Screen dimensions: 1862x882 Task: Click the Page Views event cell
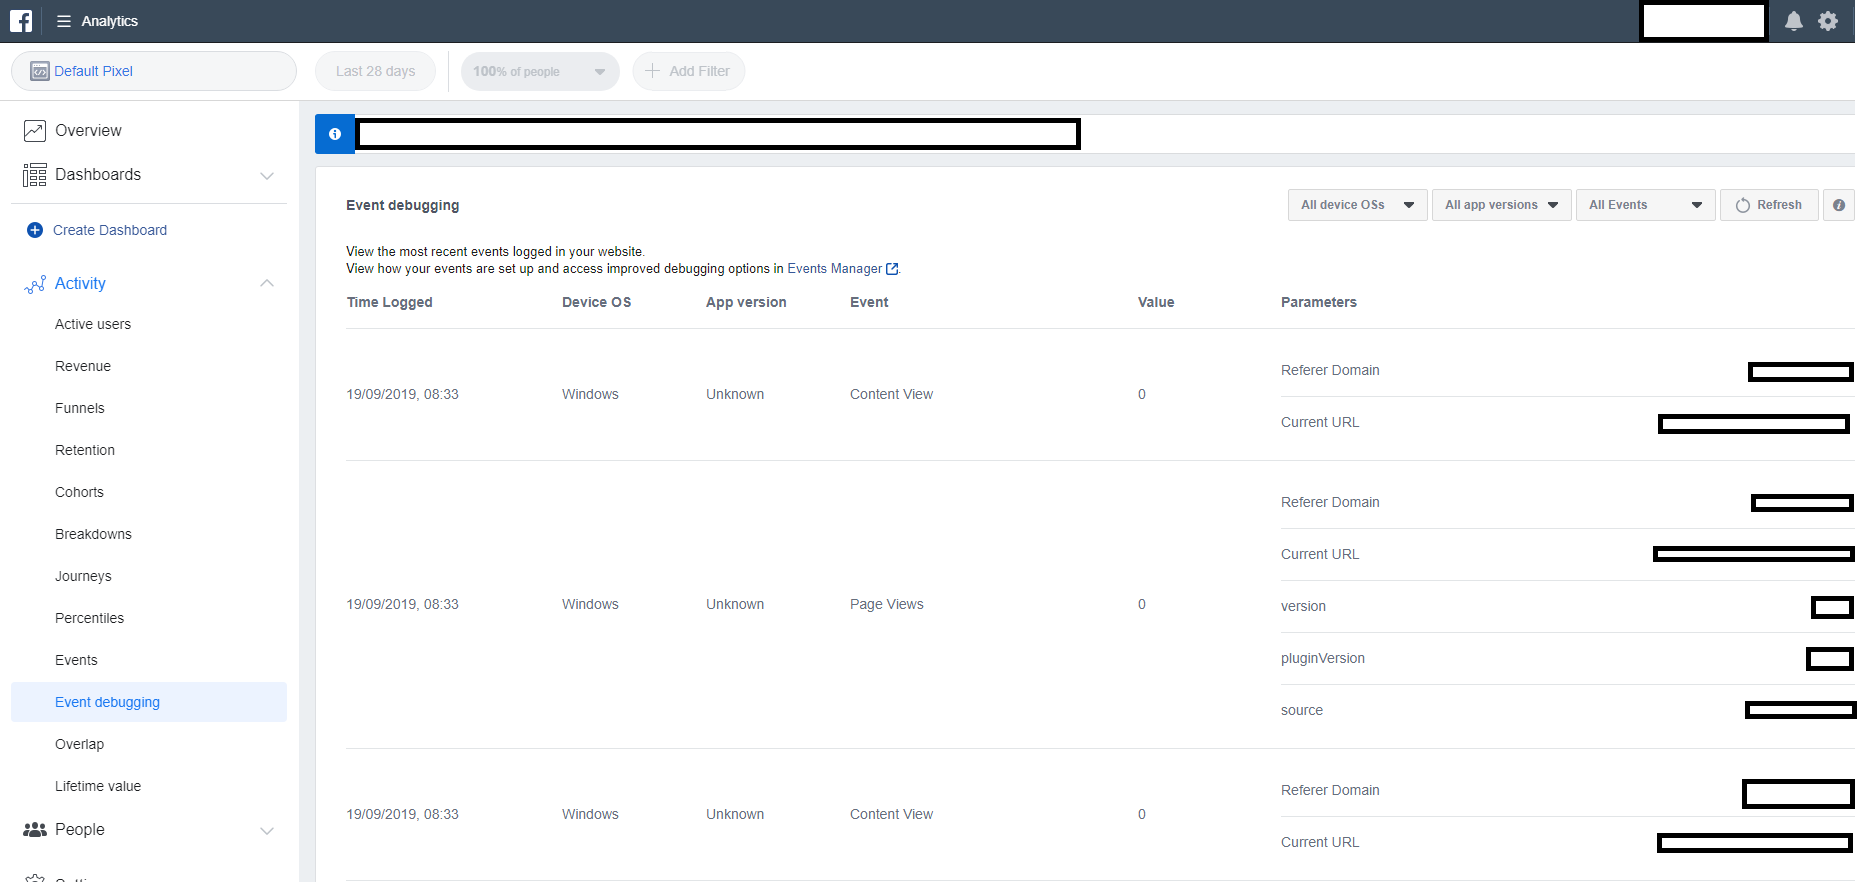point(887,604)
